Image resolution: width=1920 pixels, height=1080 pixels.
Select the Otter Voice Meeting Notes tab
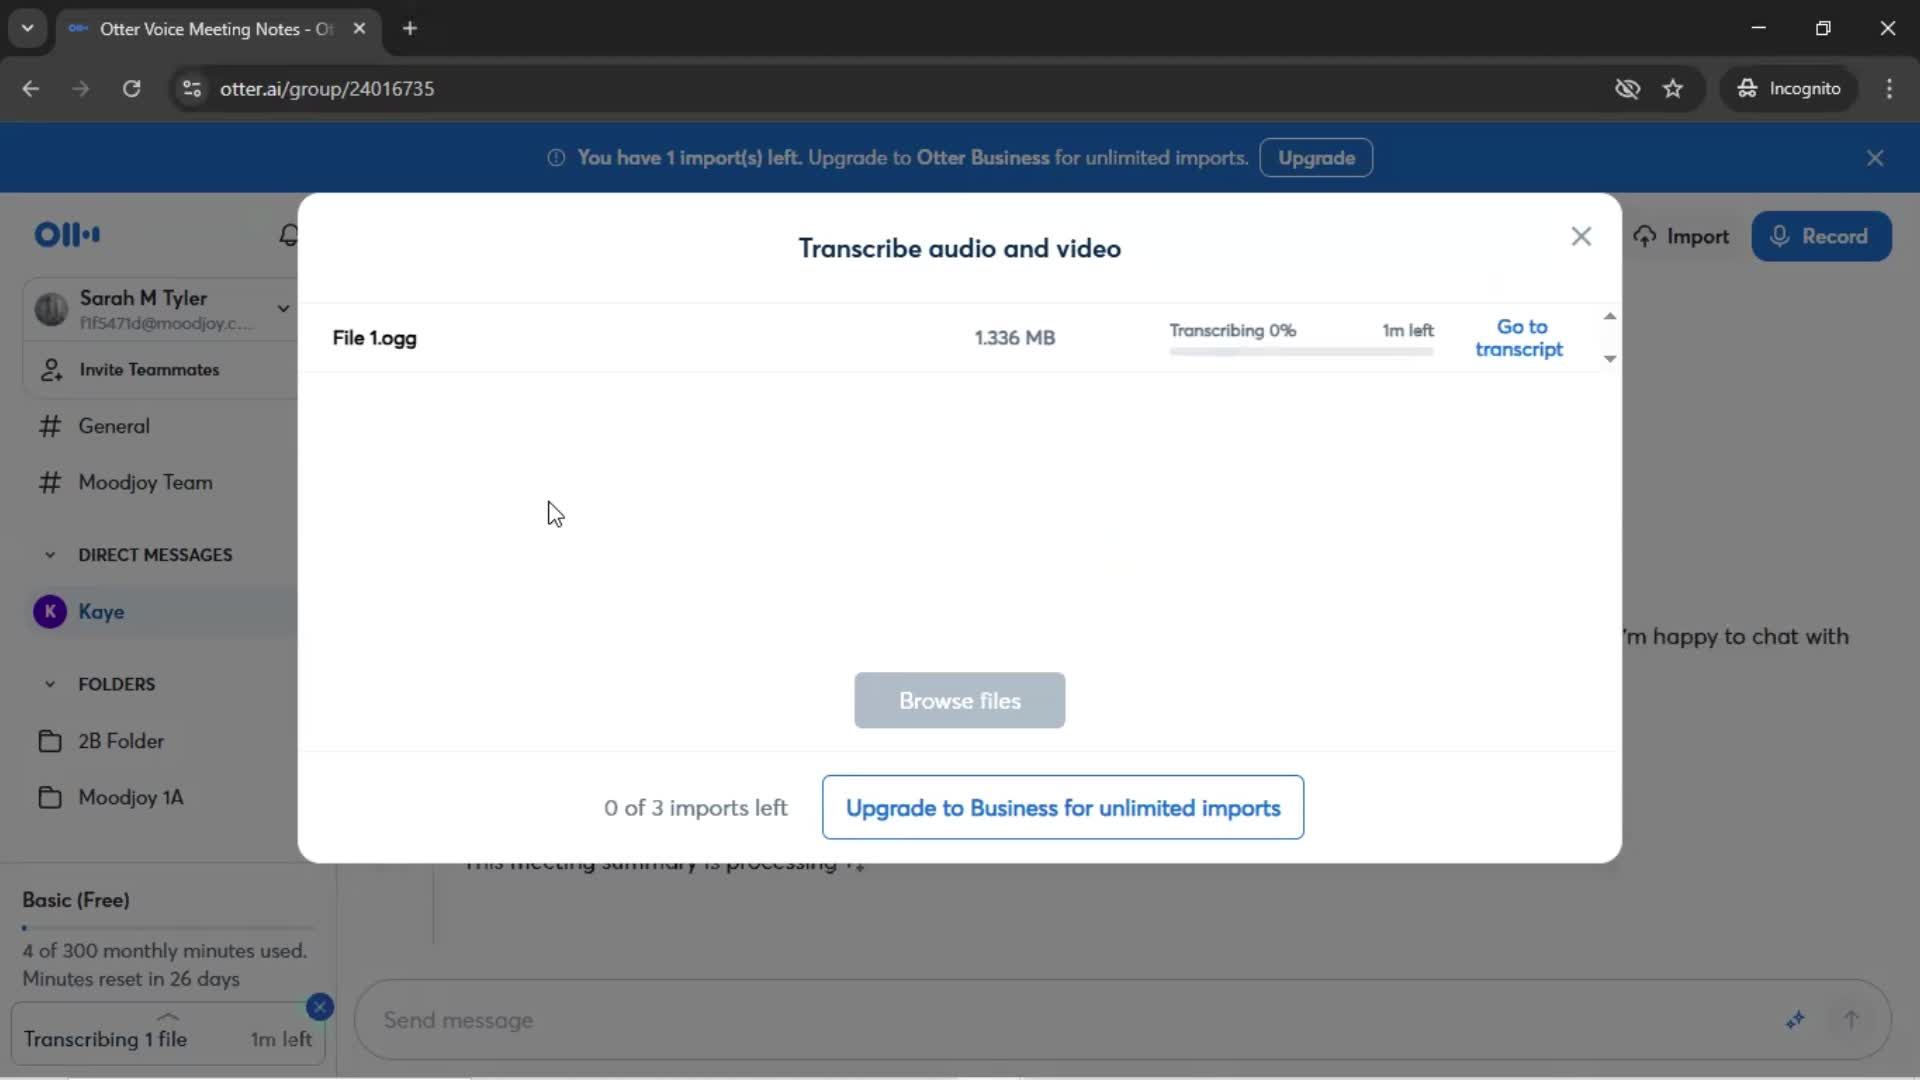218,29
